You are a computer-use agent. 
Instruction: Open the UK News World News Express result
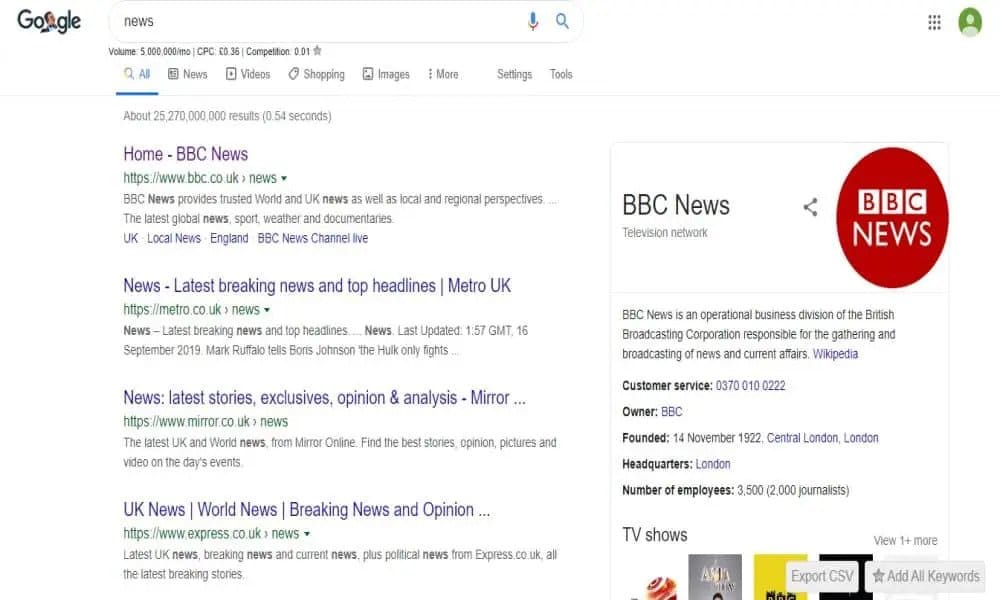[307, 510]
